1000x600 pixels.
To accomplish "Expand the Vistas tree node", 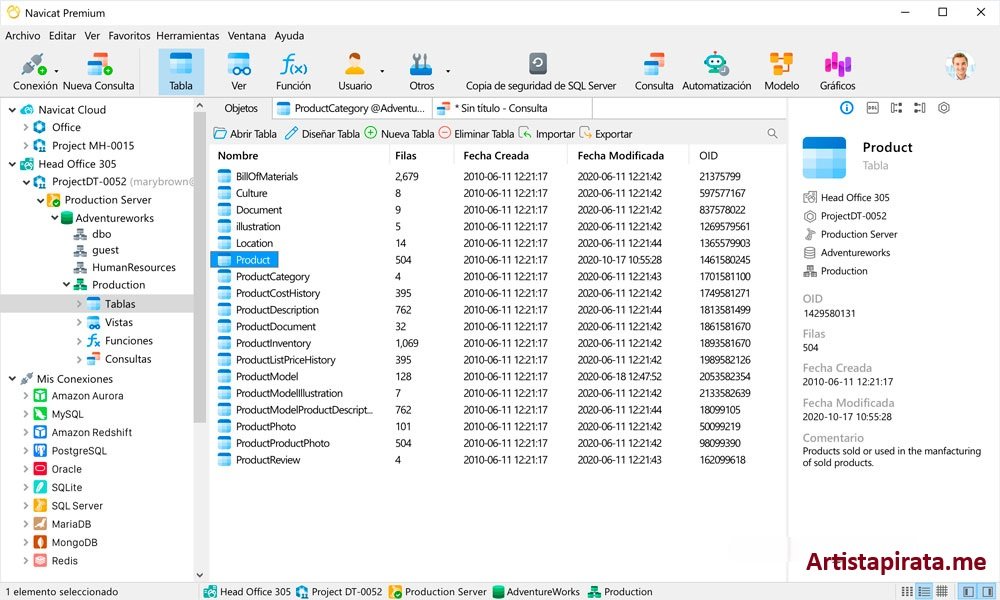I will 80,323.
